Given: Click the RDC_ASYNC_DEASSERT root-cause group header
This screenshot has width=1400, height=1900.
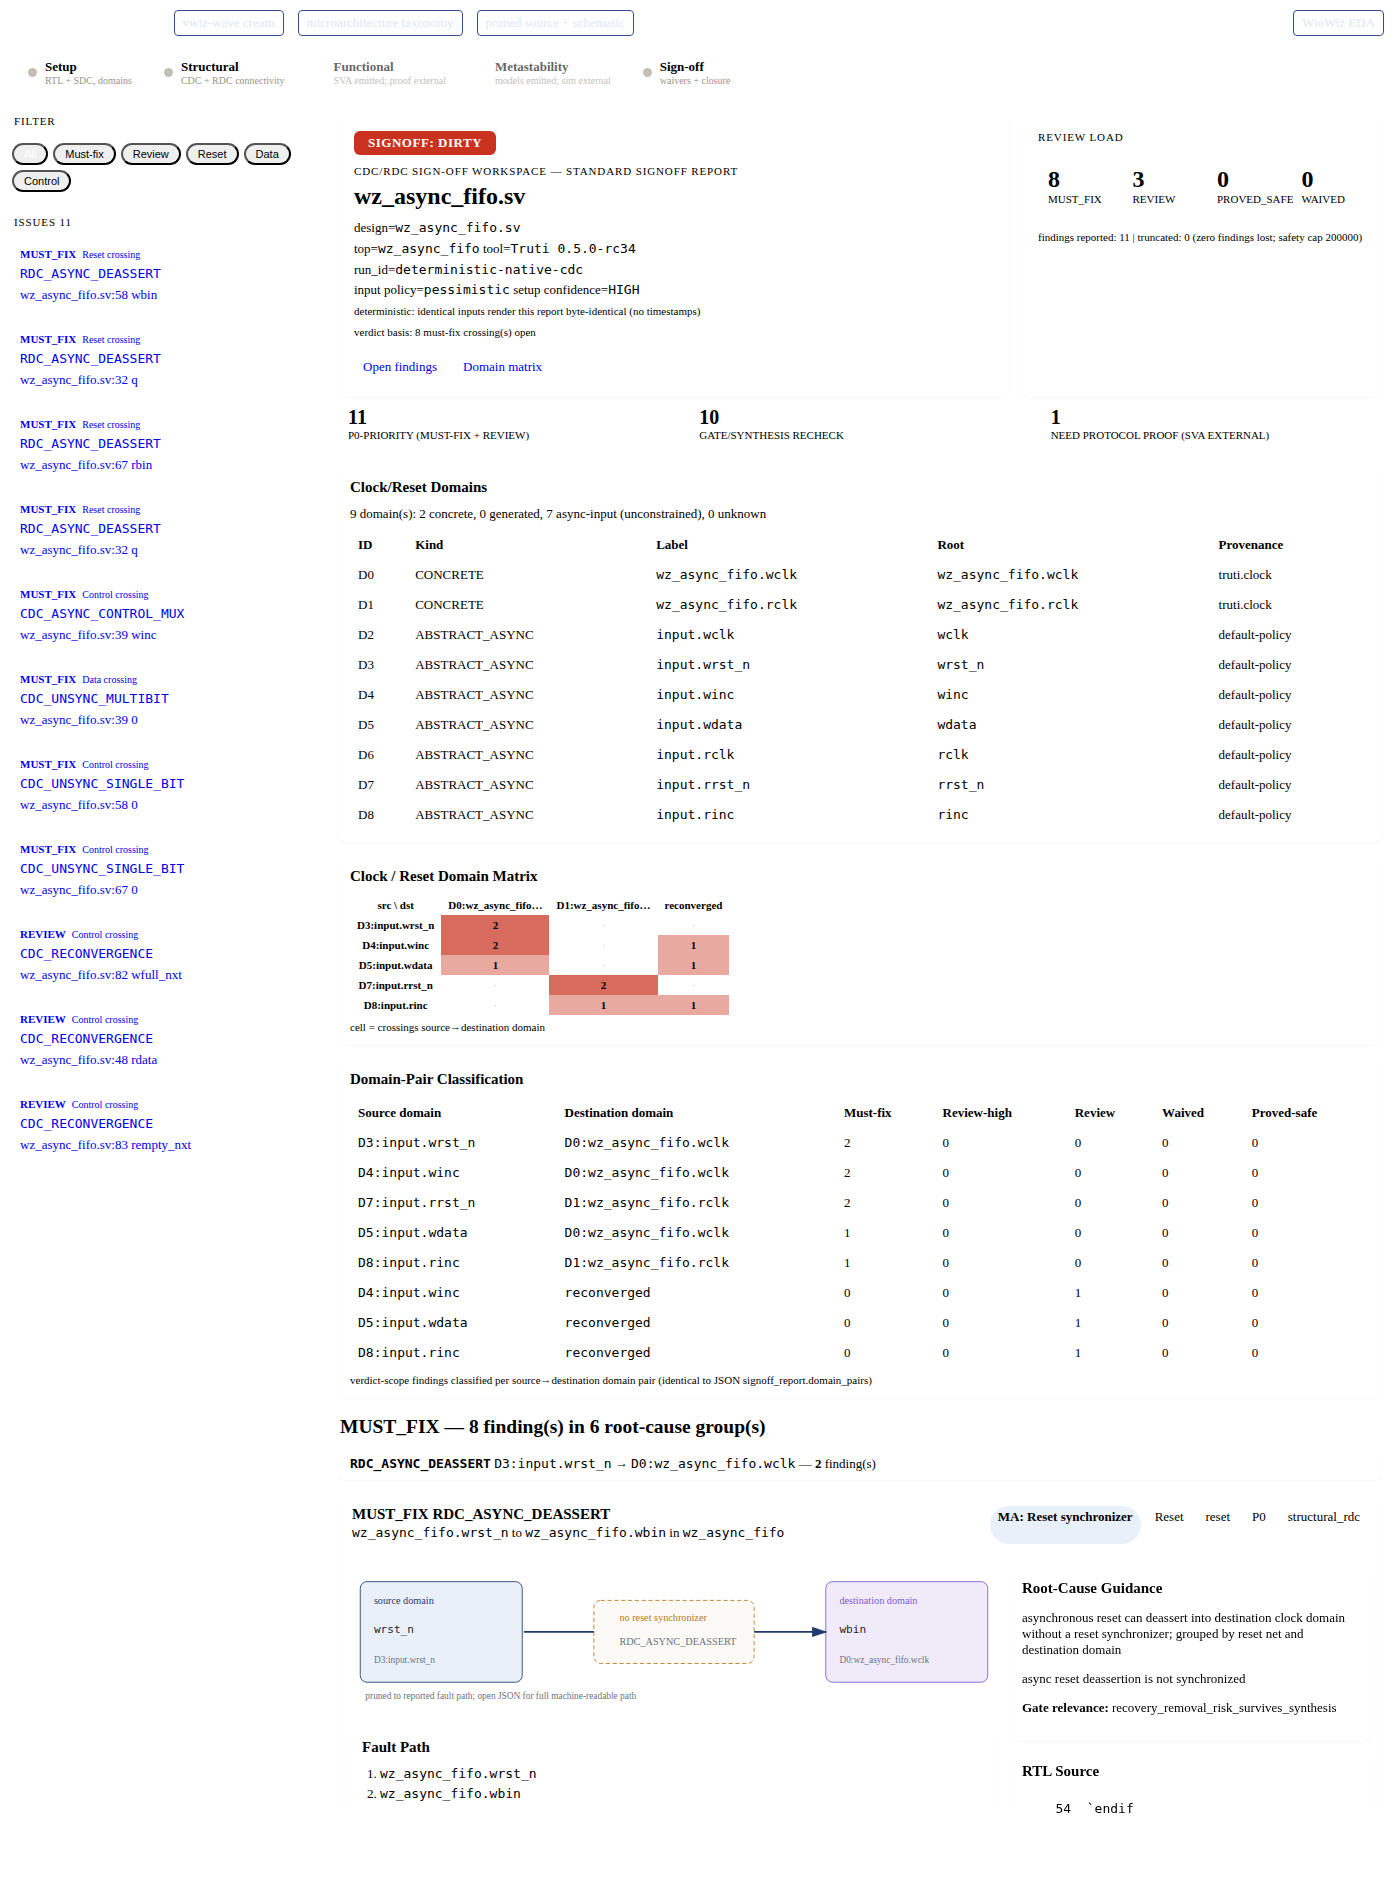Looking at the screenshot, I should 612,1464.
